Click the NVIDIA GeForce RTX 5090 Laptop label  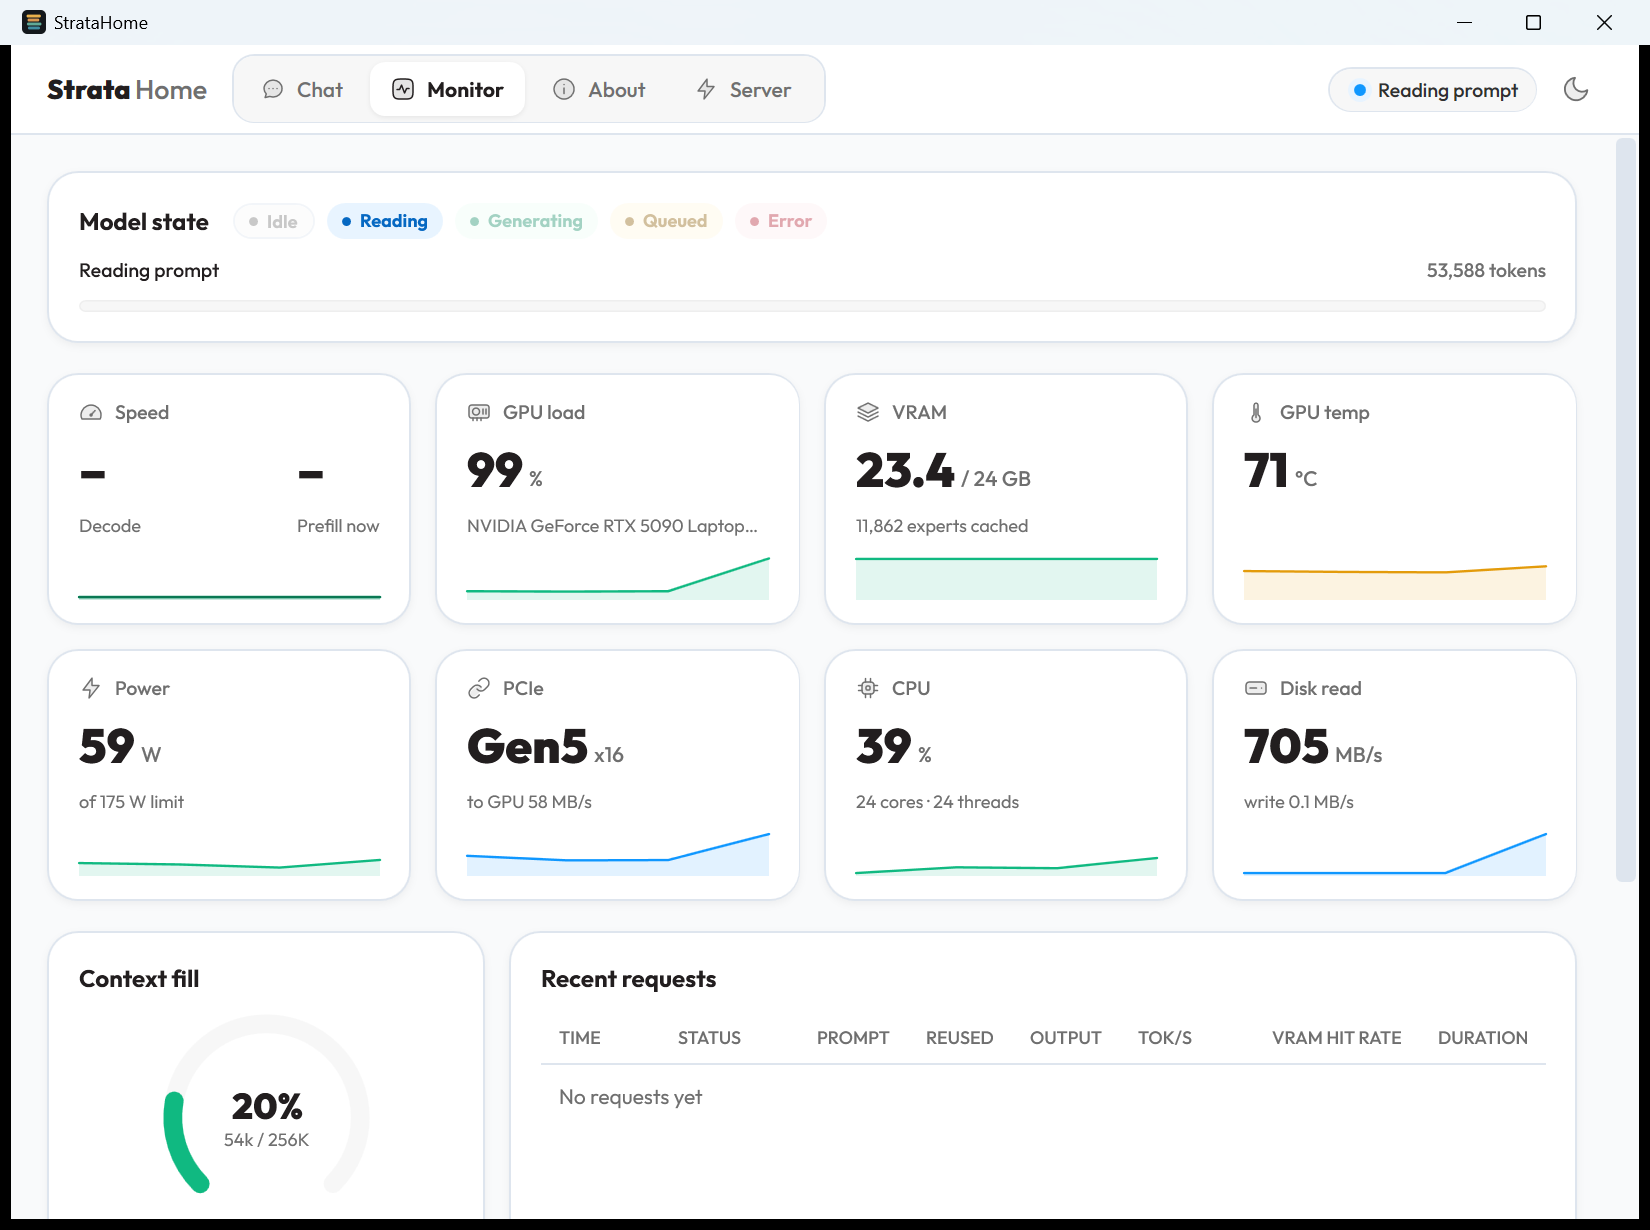coord(612,527)
